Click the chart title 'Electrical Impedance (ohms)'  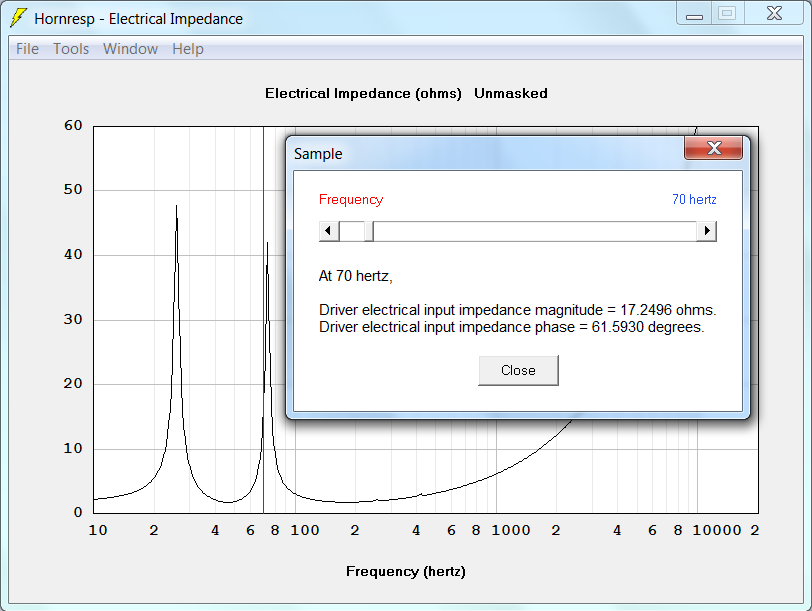(363, 93)
